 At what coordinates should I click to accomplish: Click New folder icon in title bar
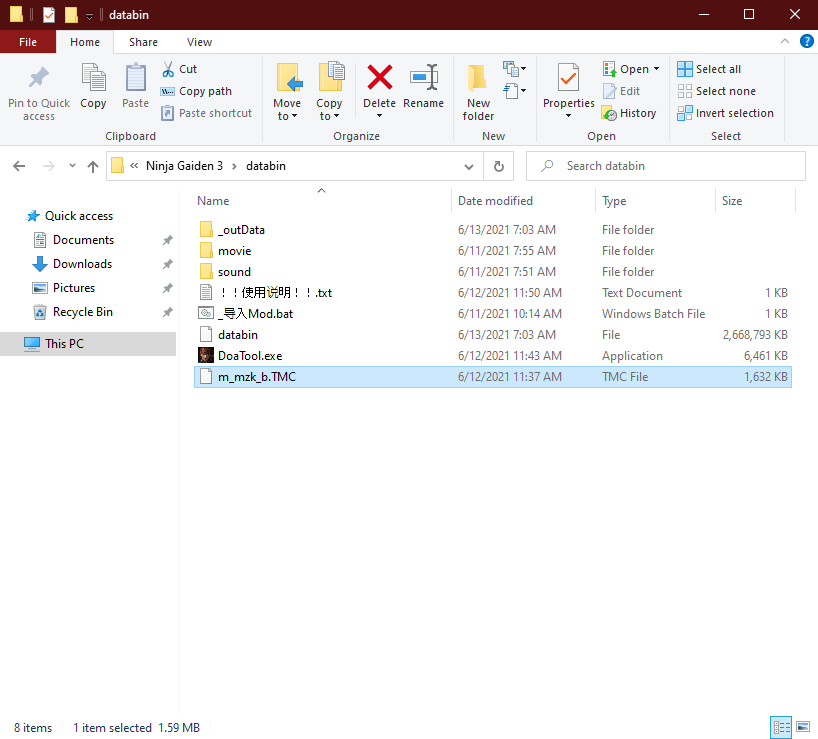71,15
